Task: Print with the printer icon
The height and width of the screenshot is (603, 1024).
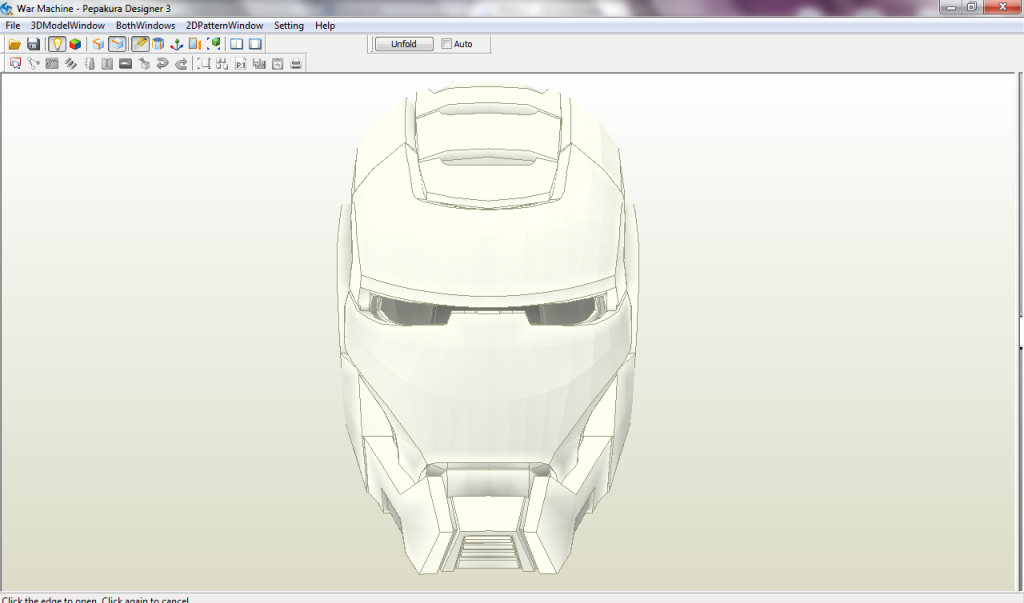Action: coord(296,64)
